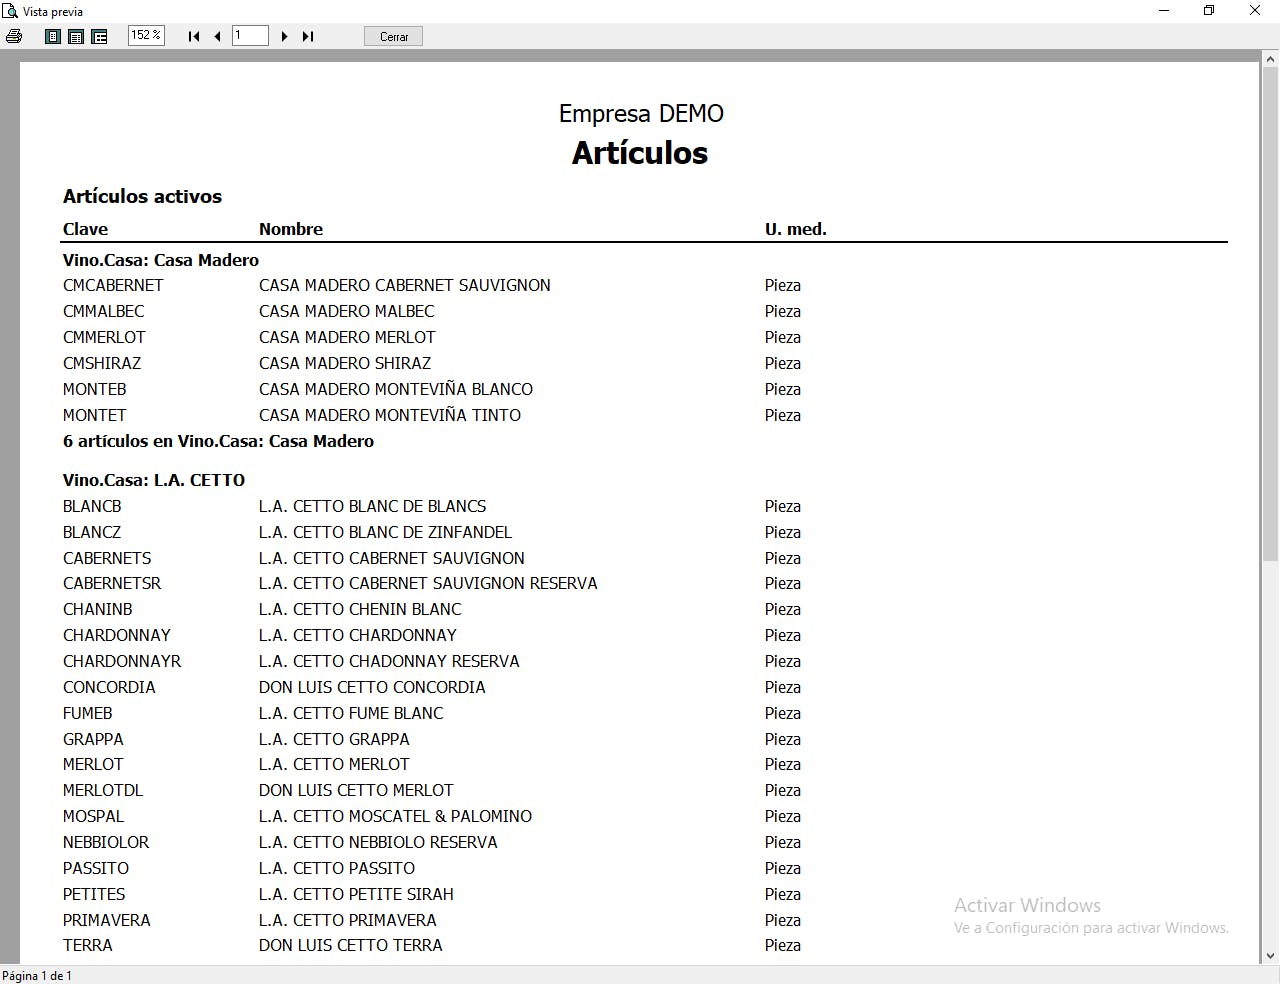Restore down the Vista previa window

pyautogui.click(x=1209, y=11)
